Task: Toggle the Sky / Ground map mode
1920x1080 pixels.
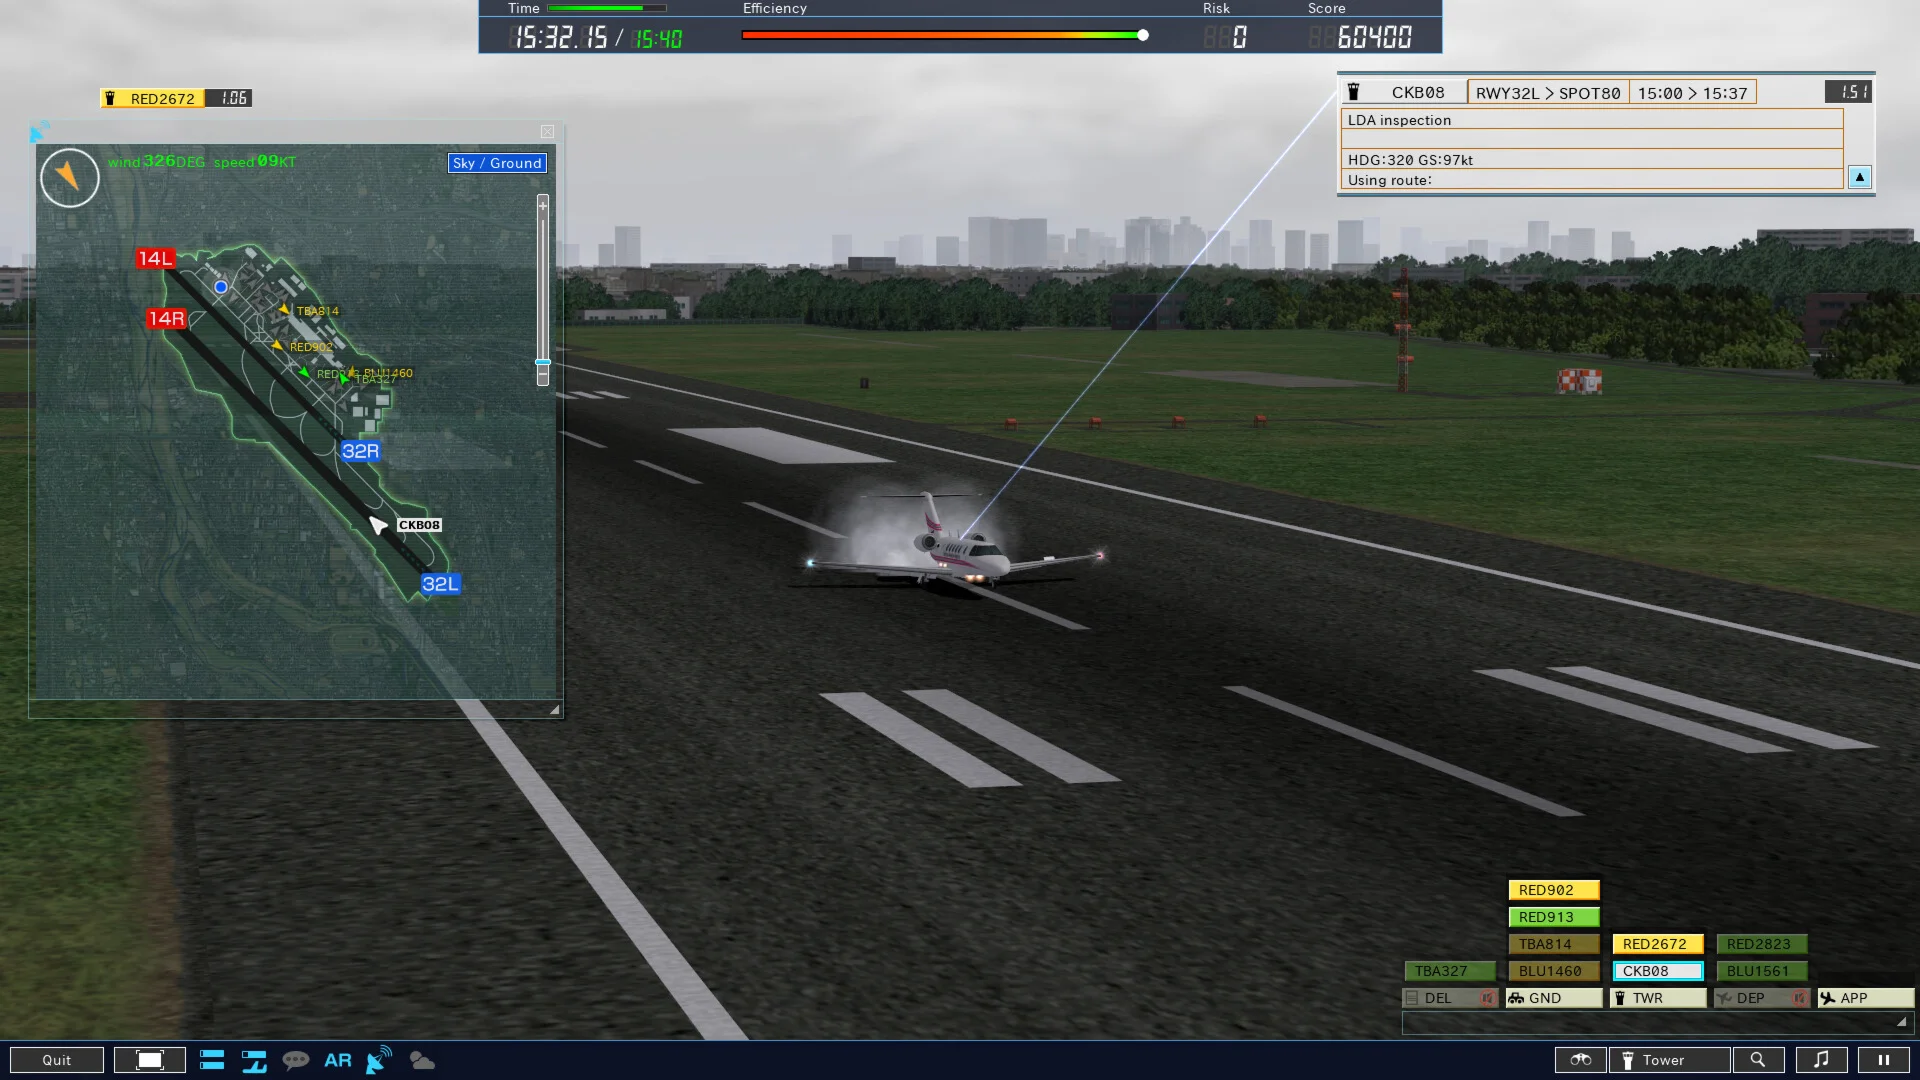Action: pyautogui.click(x=496, y=163)
